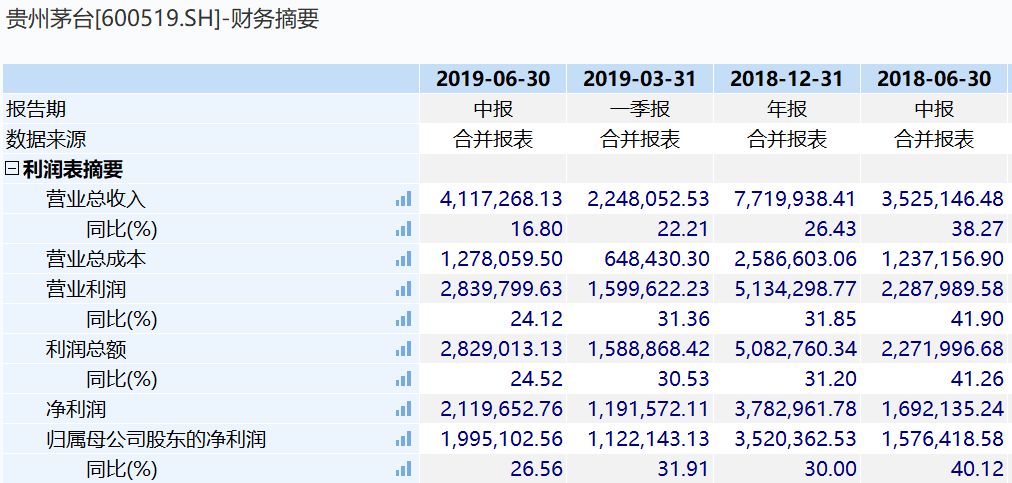Select total cost value 648,430.30
The height and width of the screenshot is (483, 1012).
[x=656, y=259]
